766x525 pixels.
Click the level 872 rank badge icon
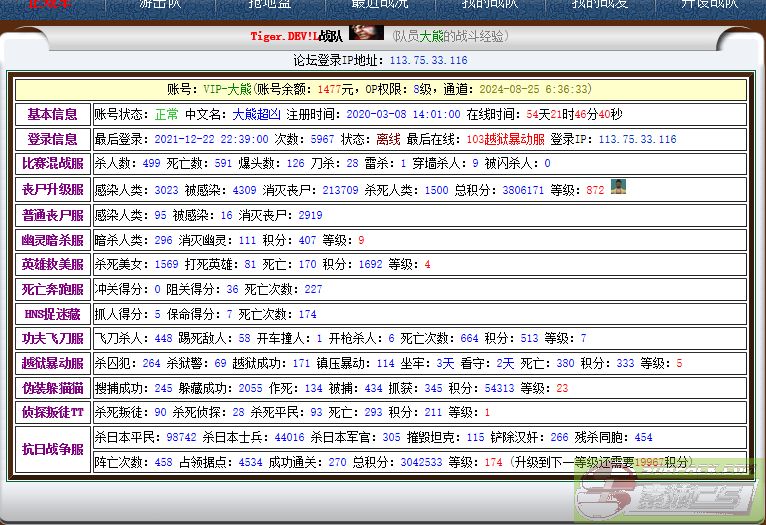(619, 186)
